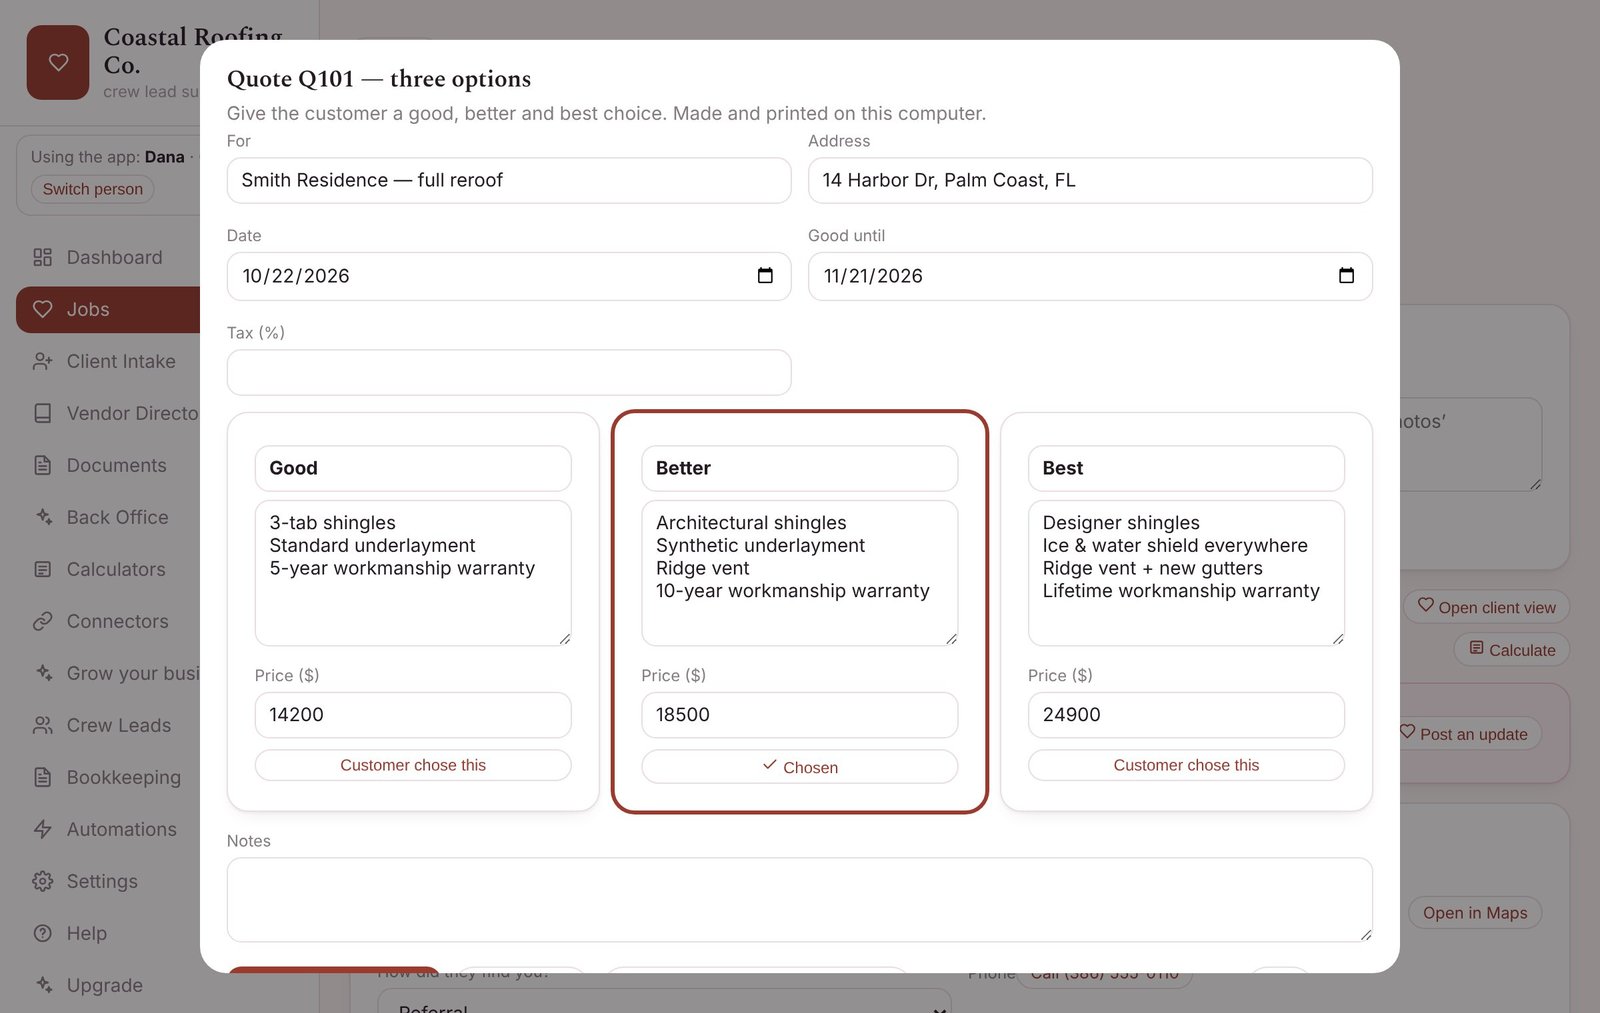Viewport: 1600px width, 1013px height.
Task: Open the Date calendar picker icon
Action: [x=765, y=276]
